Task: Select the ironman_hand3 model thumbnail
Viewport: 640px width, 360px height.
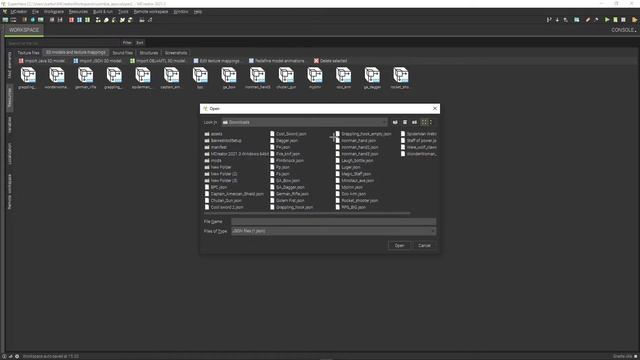Action: pyautogui.click(x=257, y=78)
